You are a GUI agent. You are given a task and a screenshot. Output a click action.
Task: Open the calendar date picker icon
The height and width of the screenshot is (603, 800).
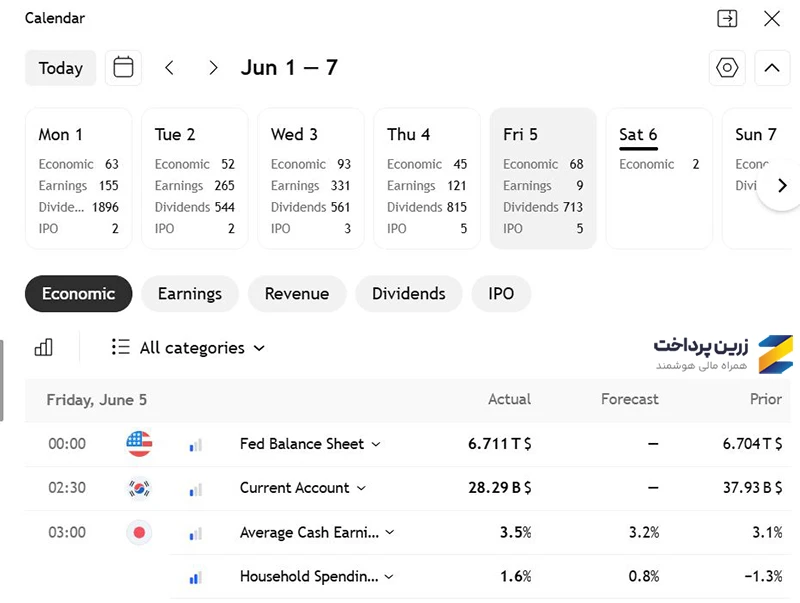123,67
